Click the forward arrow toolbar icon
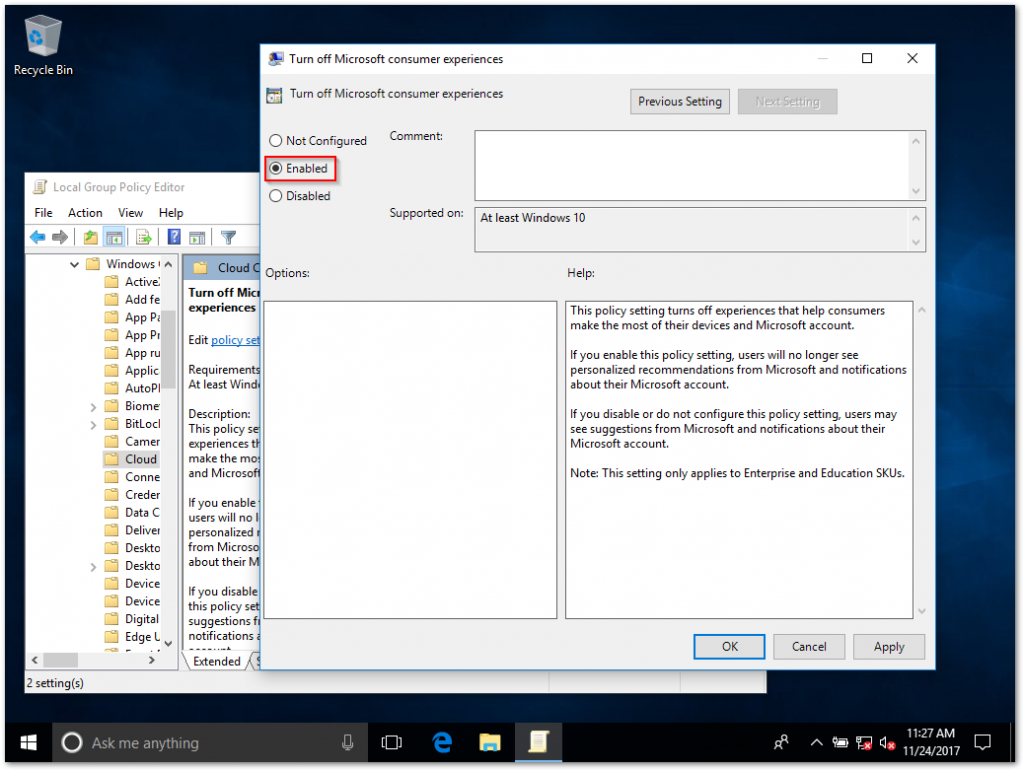Screen dimensions: 1024x771 [x=60, y=238]
